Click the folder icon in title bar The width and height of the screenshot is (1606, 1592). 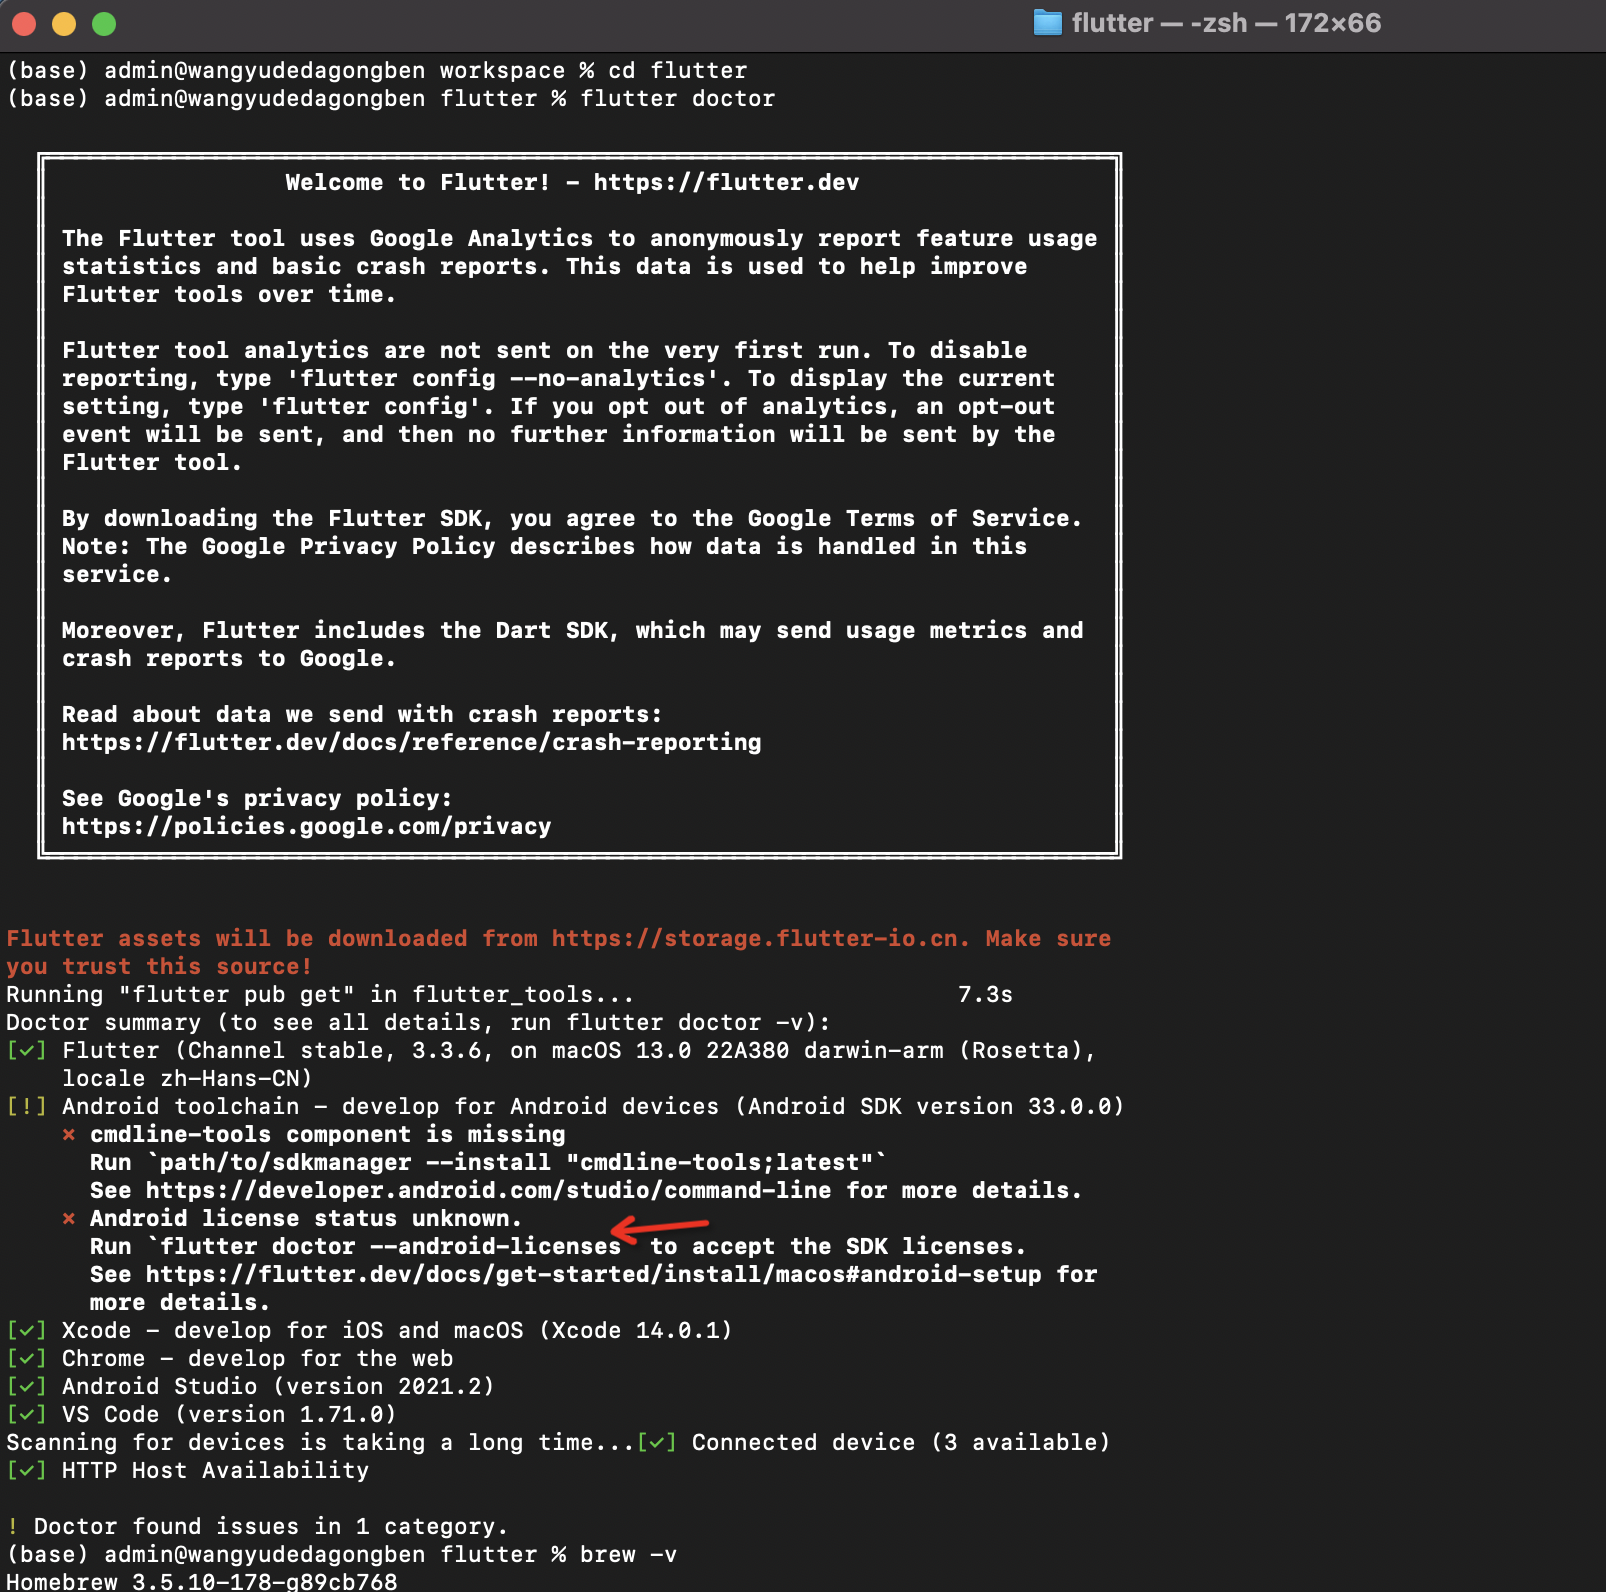(x=1047, y=23)
